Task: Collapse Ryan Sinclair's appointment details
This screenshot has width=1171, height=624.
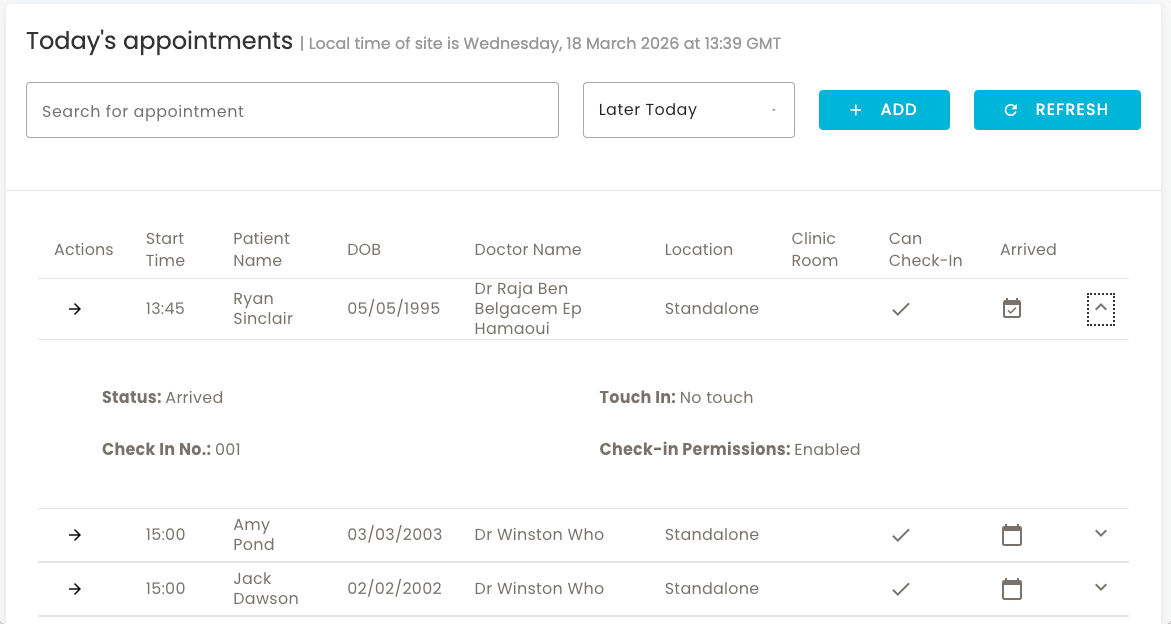Action: (1100, 309)
